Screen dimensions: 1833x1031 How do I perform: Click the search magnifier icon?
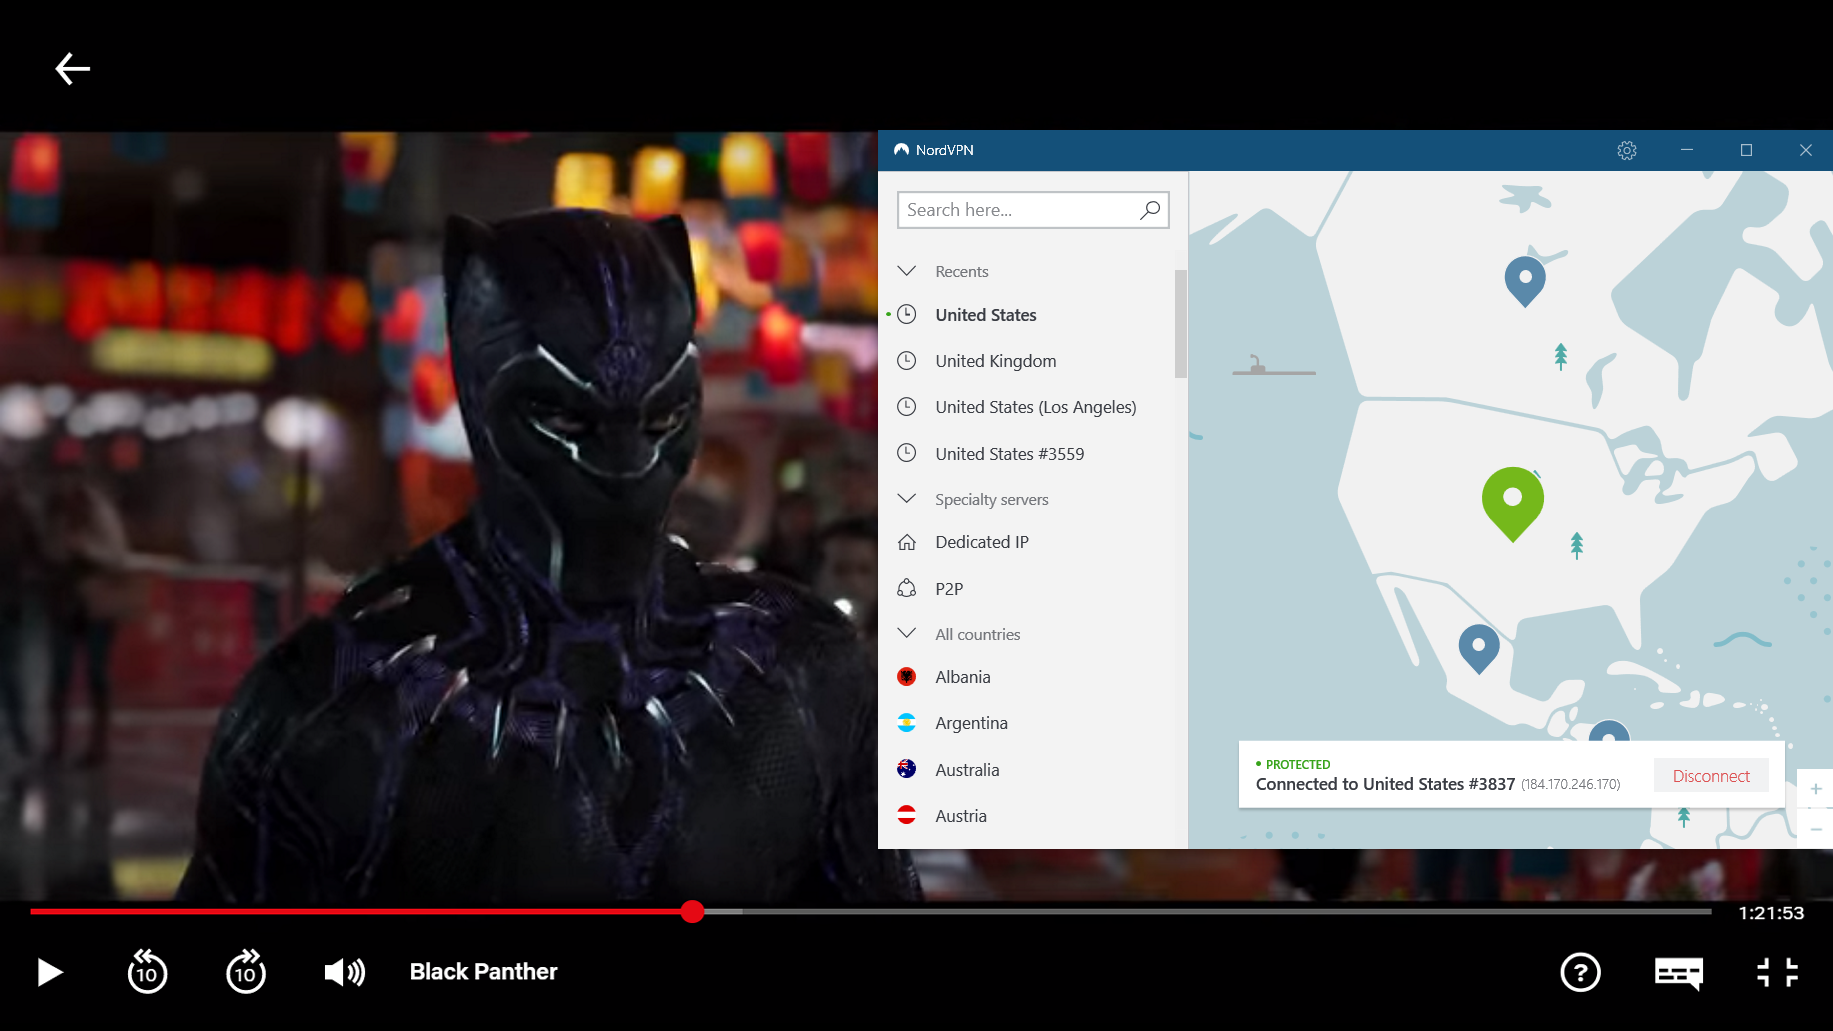(1150, 210)
